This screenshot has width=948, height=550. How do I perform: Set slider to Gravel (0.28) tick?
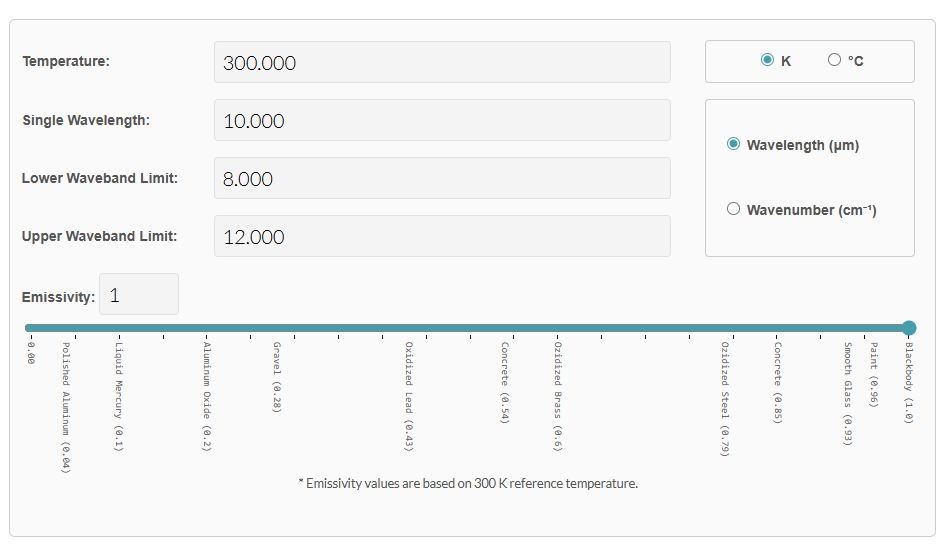(276, 328)
